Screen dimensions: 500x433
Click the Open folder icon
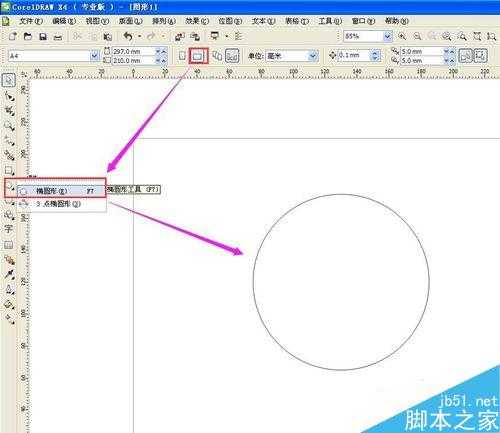(28, 36)
